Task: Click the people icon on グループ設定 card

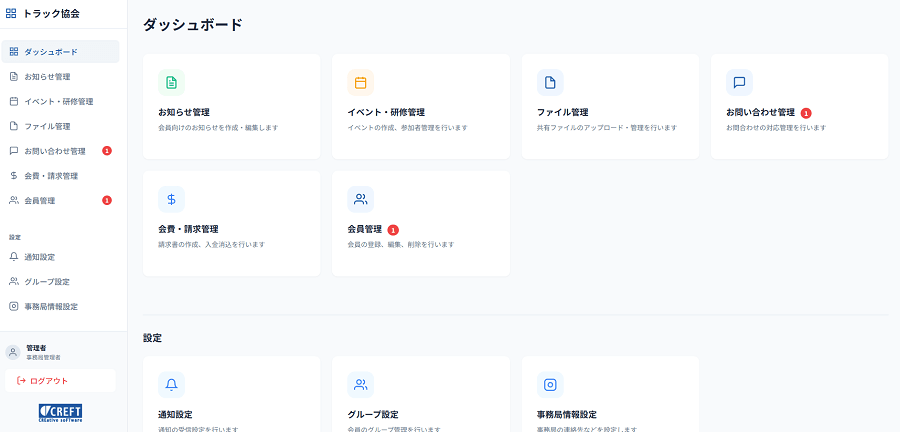Action: pos(360,385)
